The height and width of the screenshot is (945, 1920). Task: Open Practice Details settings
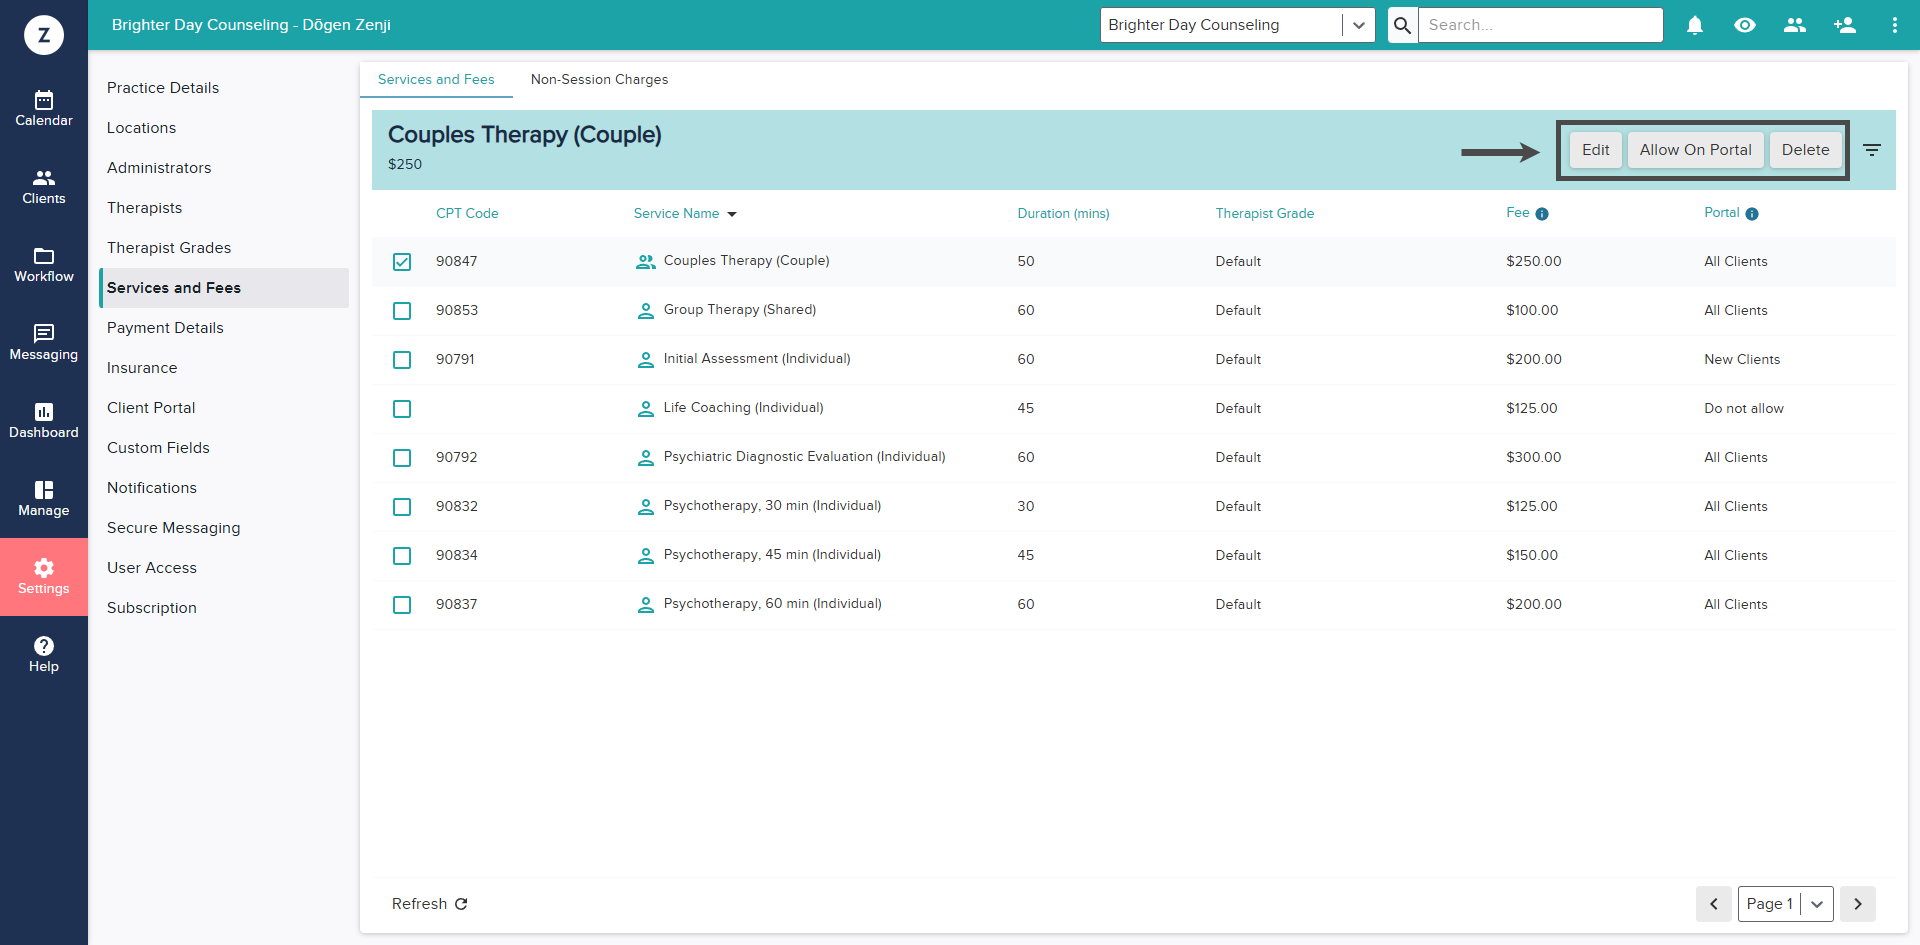point(163,88)
